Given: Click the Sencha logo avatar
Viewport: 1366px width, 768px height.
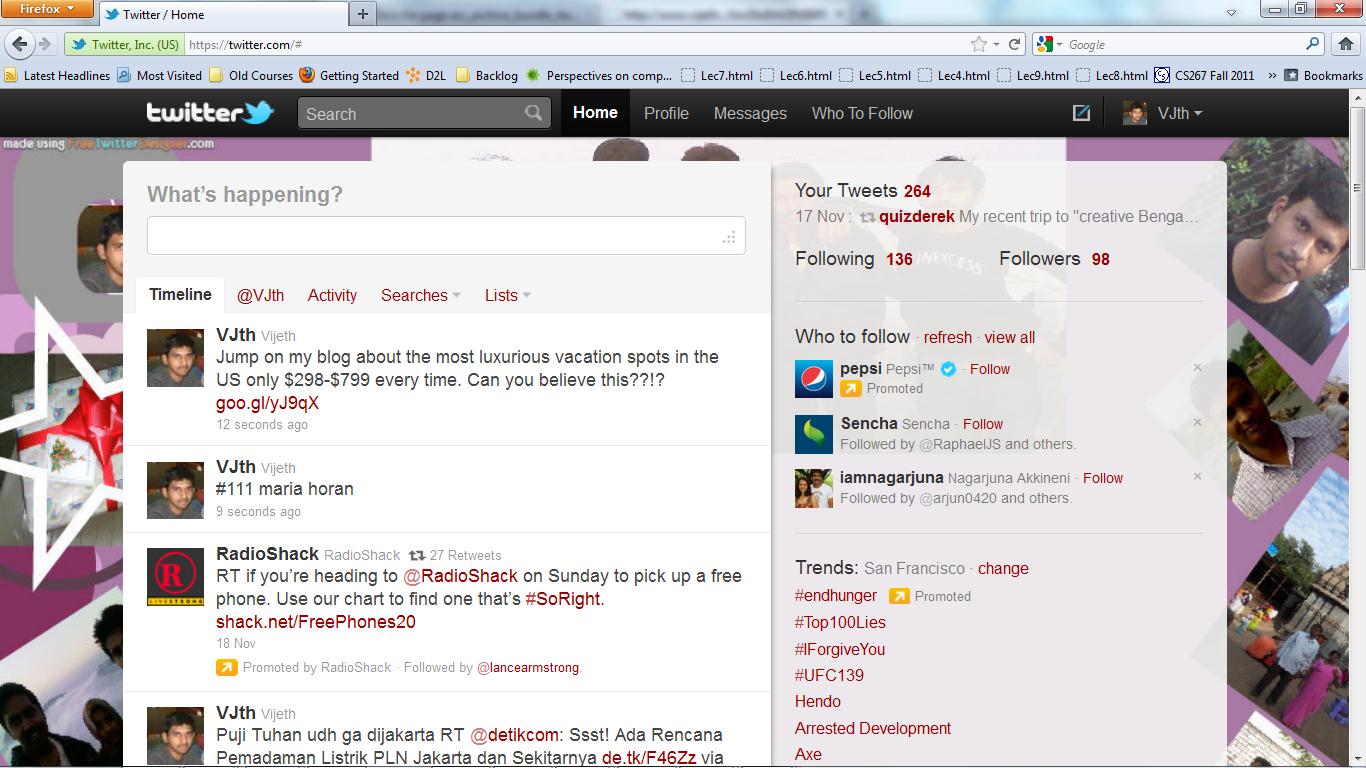Looking at the screenshot, I should (x=813, y=434).
